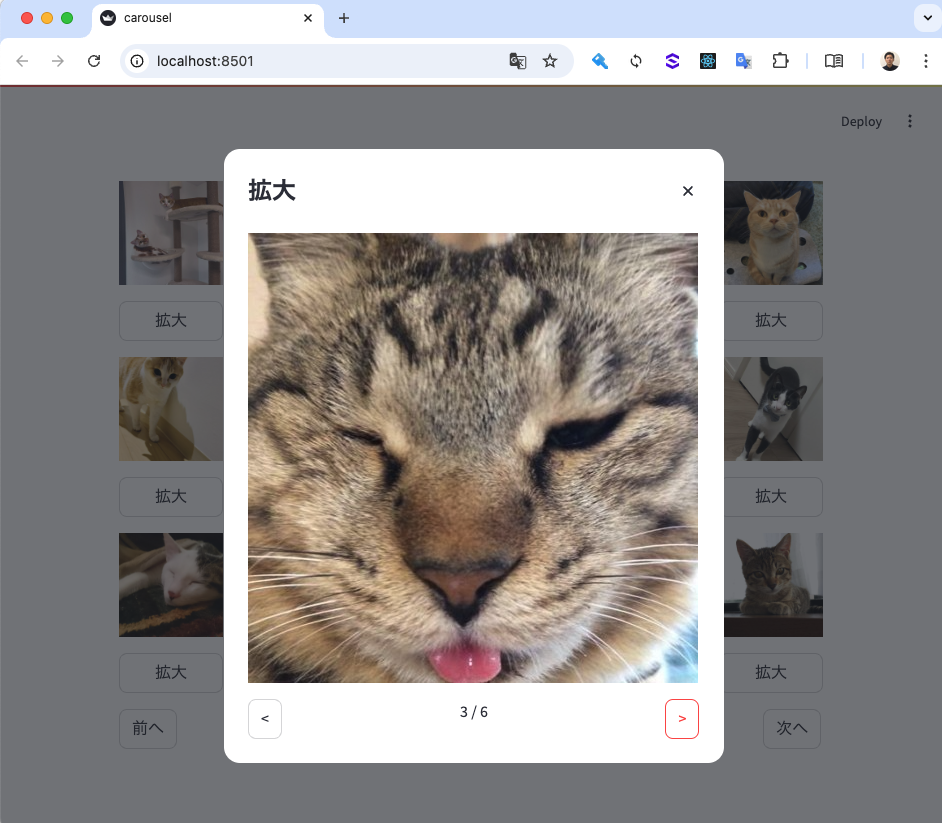Open the Streamlit app options menu

pyautogui.click(x=910, y=121)
